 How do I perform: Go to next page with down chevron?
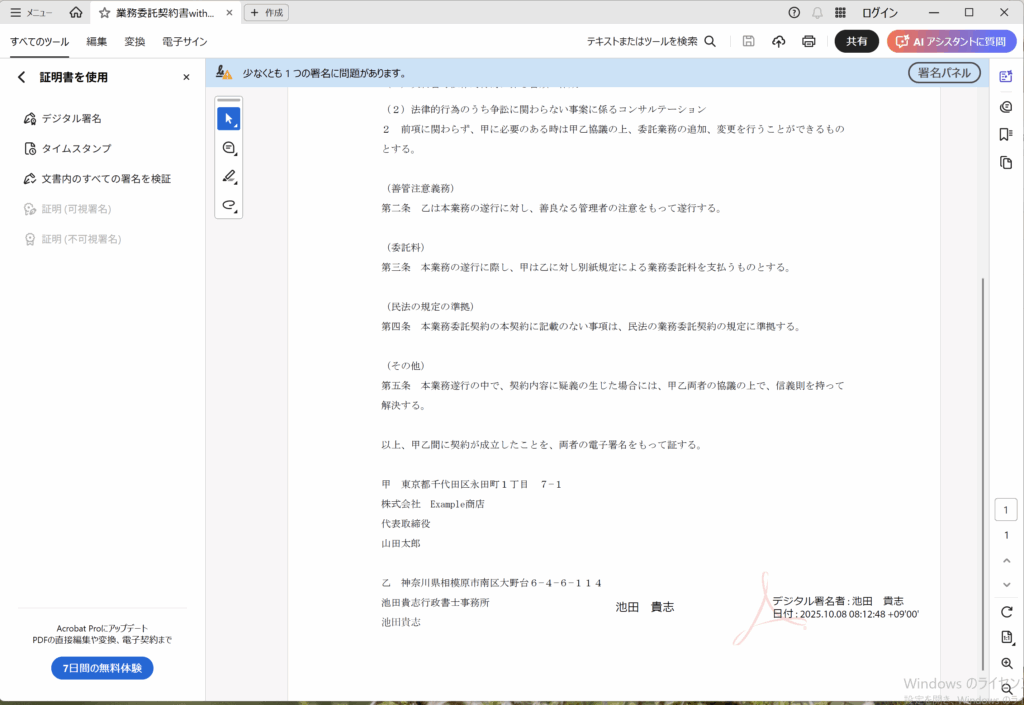pyautogui.click(x=1006, y=584)
